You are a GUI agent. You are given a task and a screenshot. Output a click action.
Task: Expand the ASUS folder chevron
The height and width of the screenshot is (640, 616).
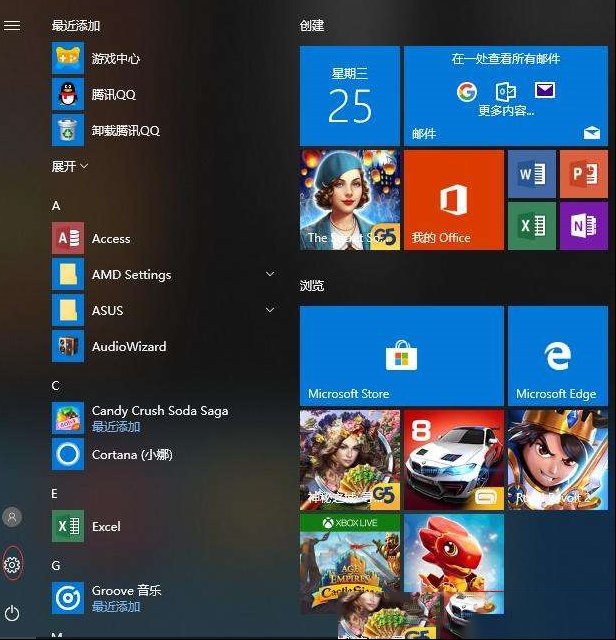[270, 310]
